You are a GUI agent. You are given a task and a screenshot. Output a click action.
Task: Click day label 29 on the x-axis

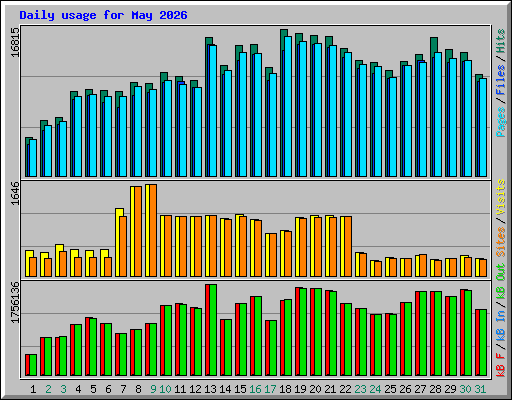[450, 389]
